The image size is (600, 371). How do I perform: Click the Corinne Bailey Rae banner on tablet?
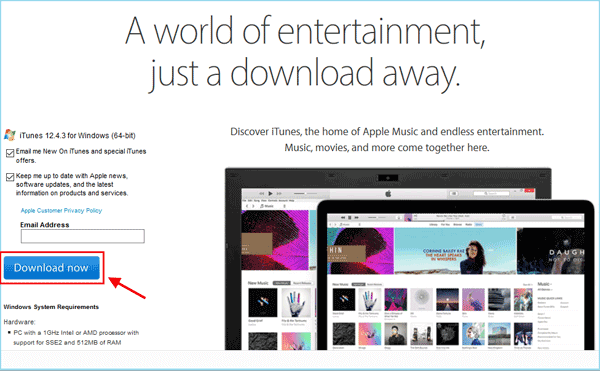tap(455, 251)
